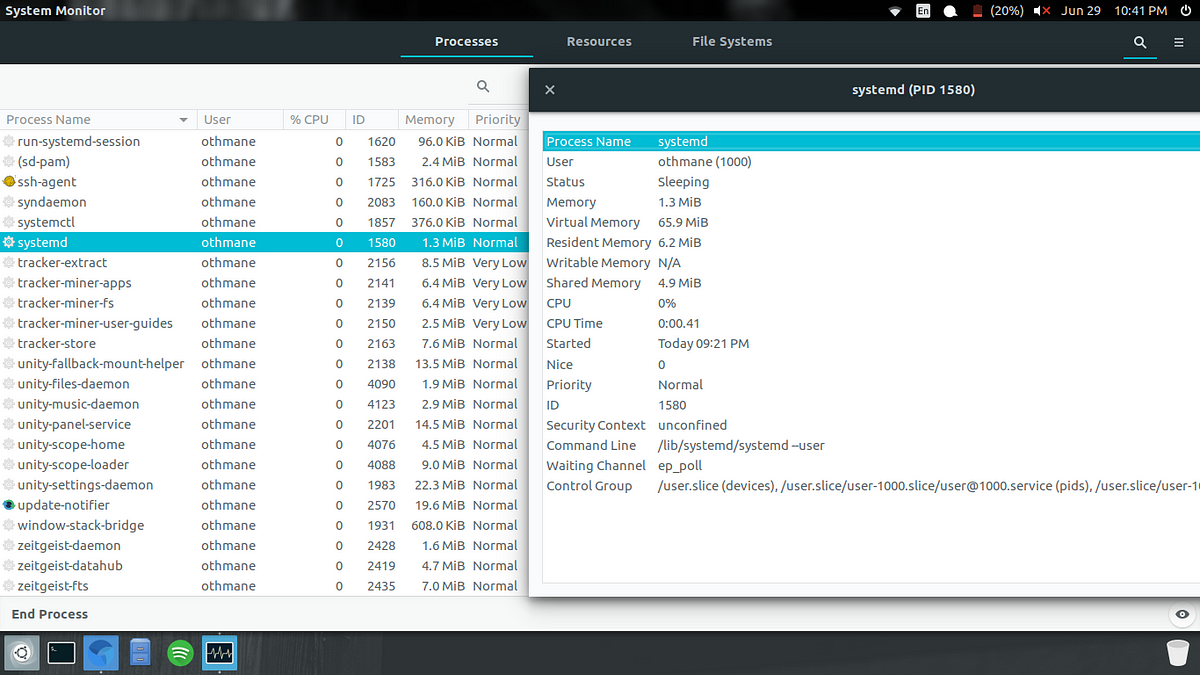1200x675 pixels.
Task: Open the Wi-Fi network indicator
Action: coord(895,11)
